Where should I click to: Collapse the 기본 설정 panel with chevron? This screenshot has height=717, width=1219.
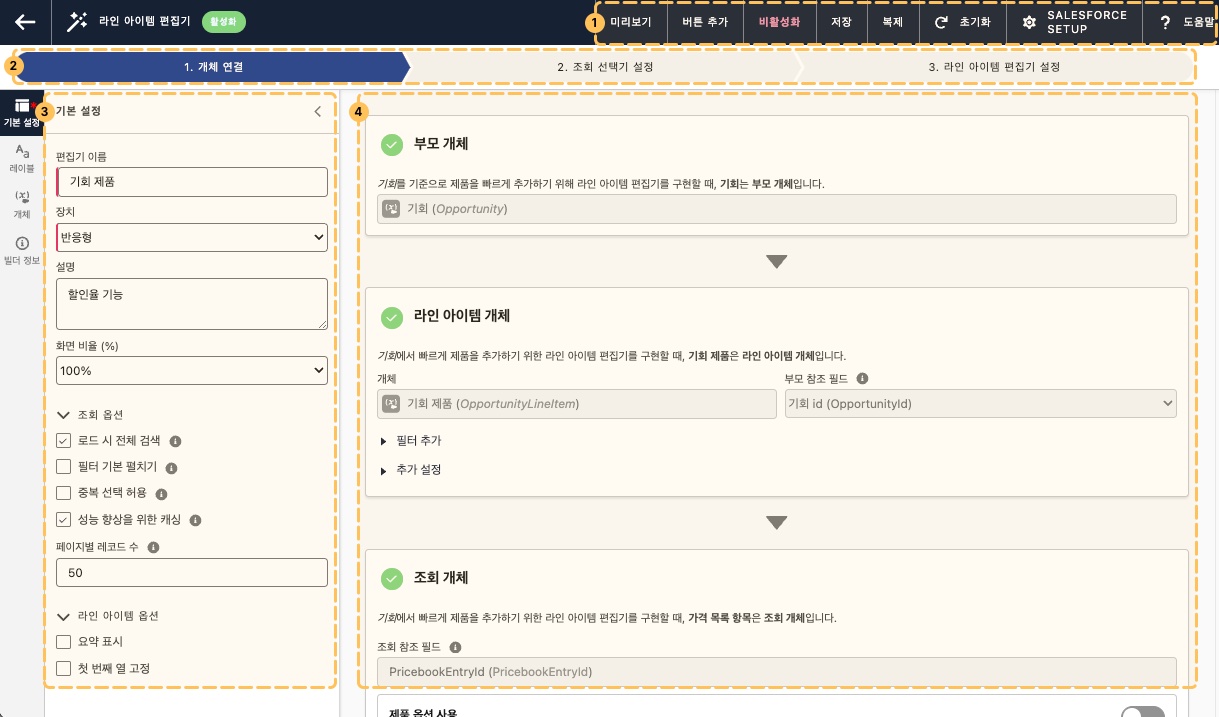point(318,112)
